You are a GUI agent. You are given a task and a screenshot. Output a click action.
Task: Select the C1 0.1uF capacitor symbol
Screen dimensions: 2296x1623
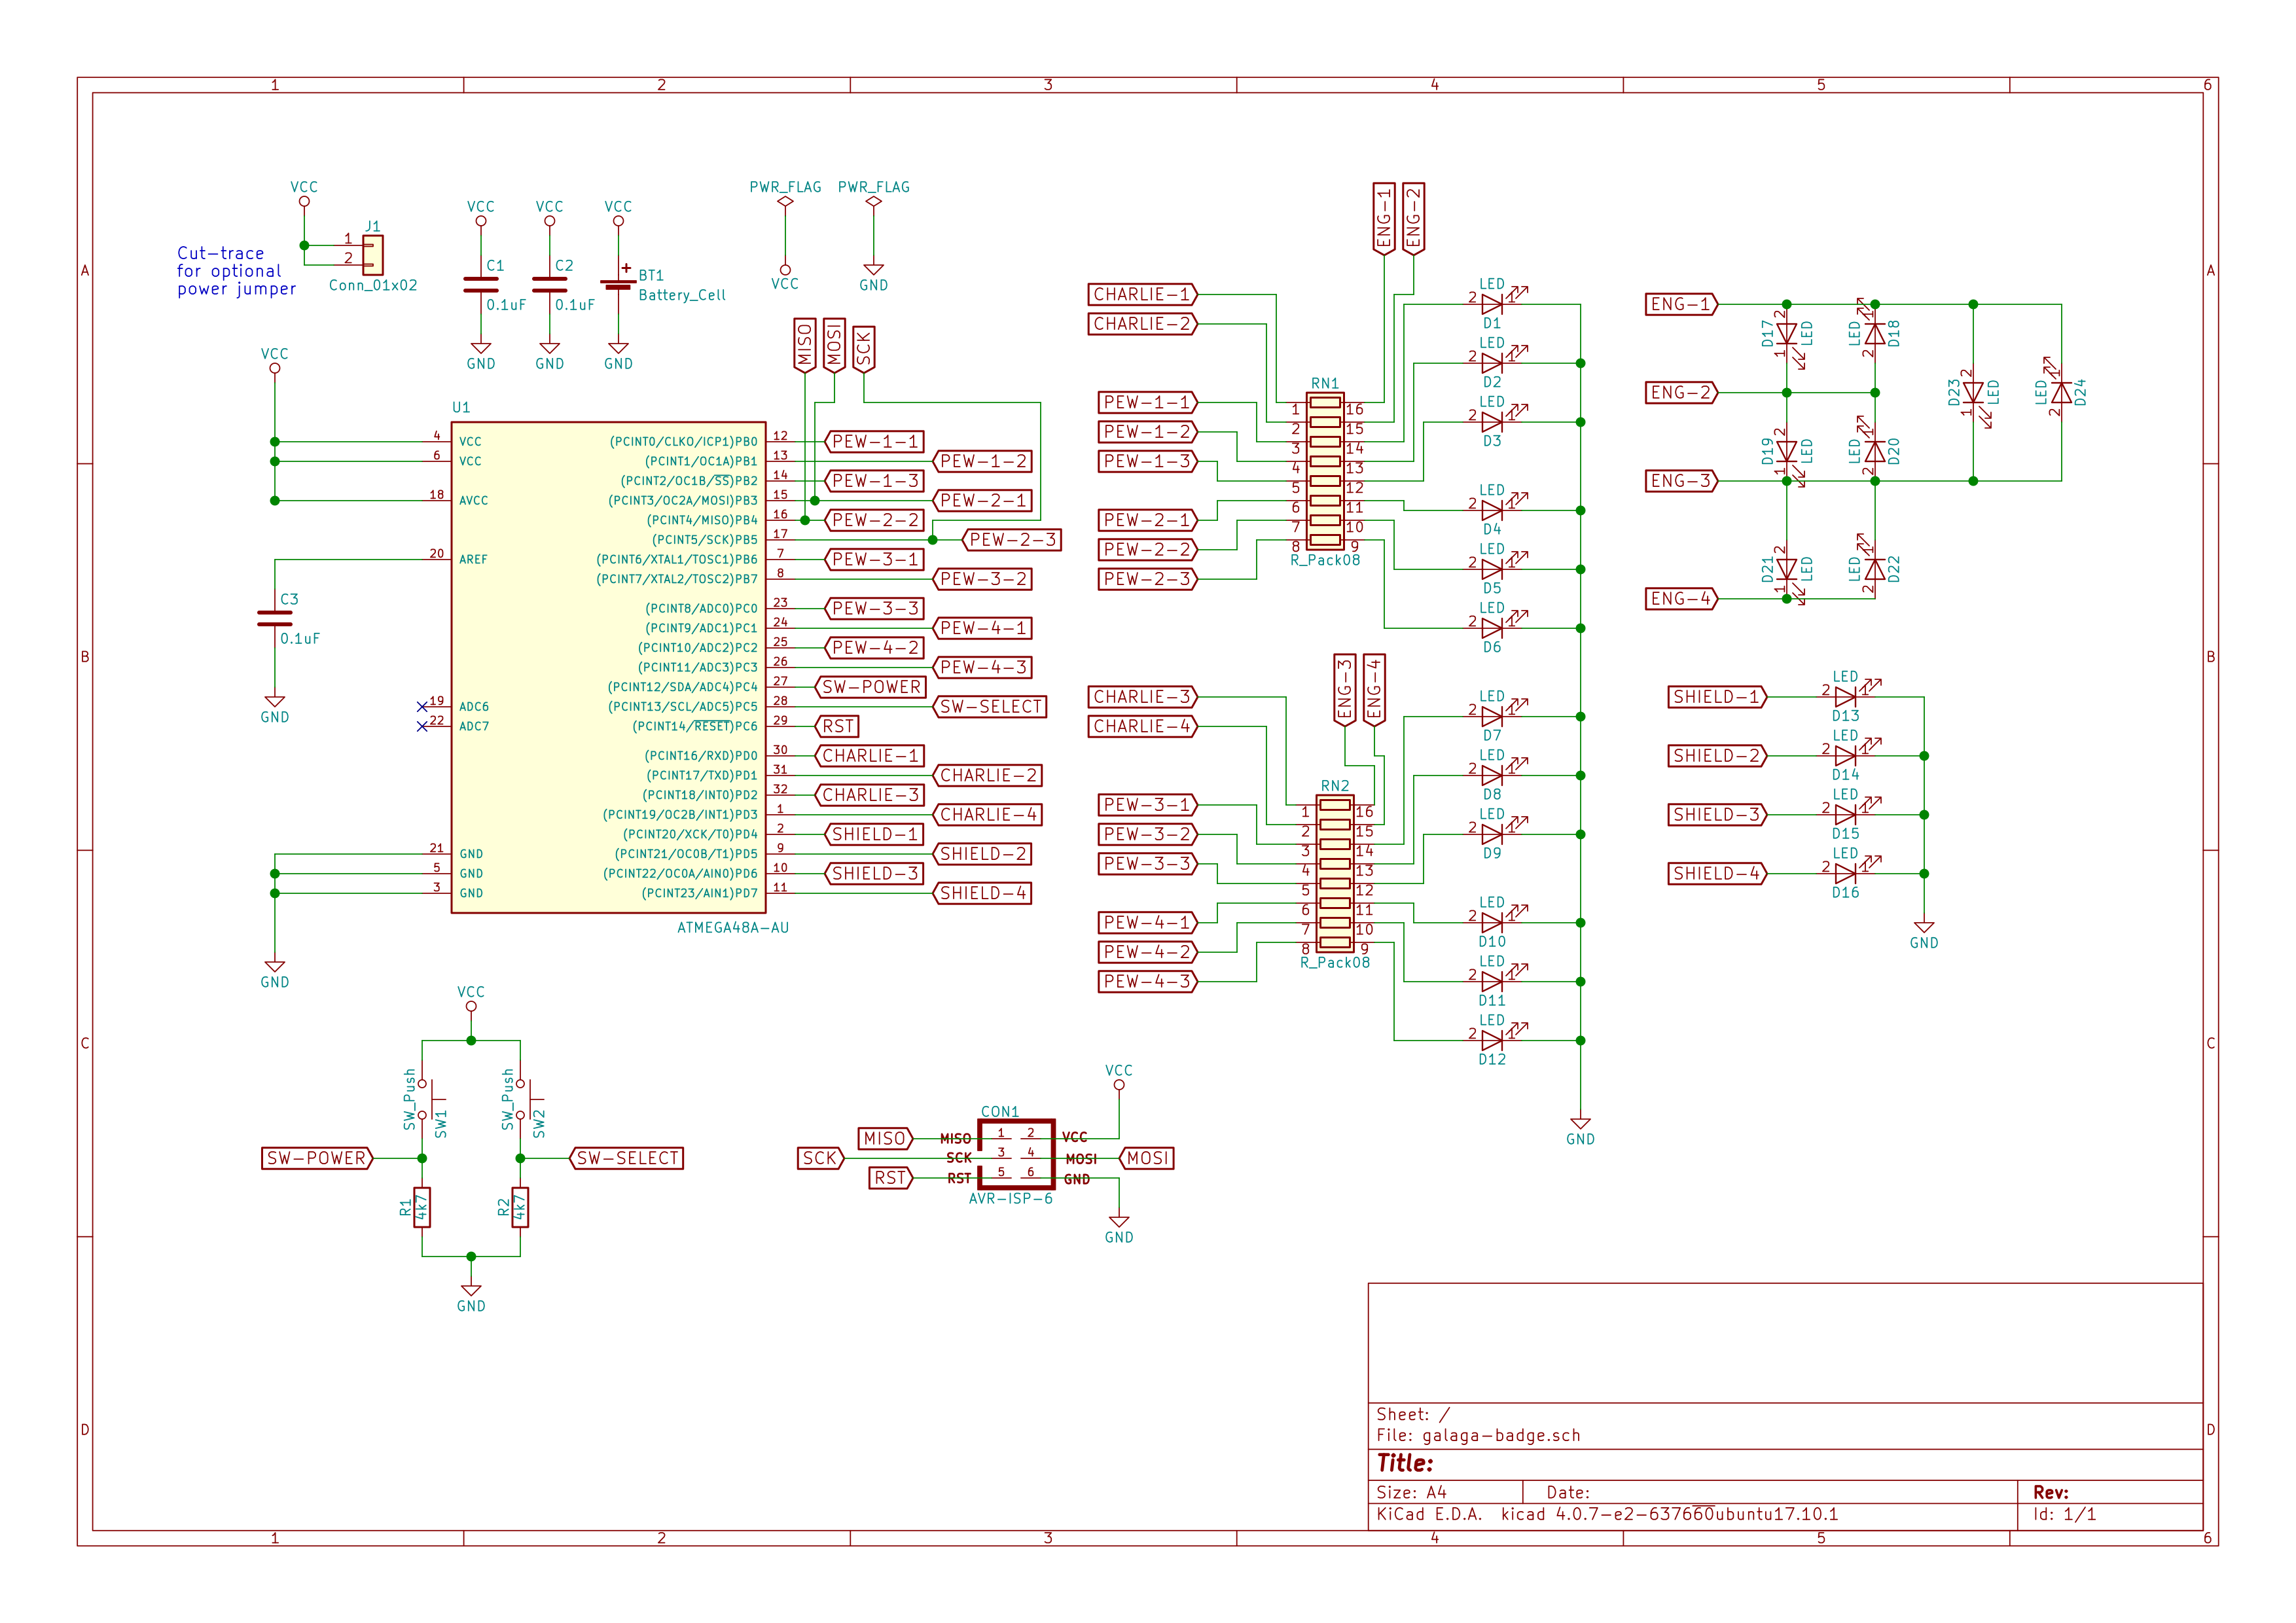[481, 285]
